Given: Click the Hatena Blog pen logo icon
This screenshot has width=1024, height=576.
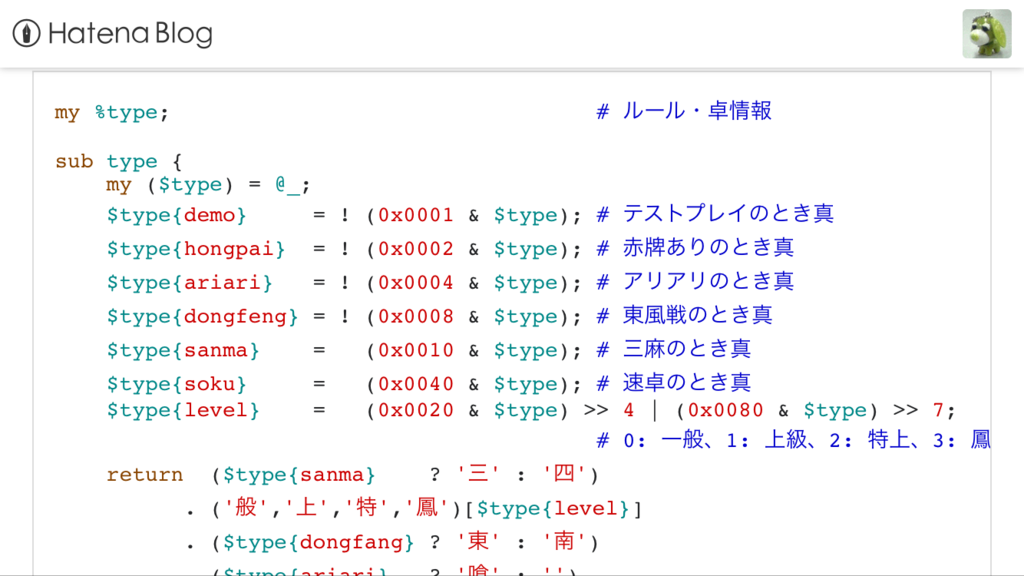Looking at the screenshot, I should pyautogui.click(x=26, y=33).
